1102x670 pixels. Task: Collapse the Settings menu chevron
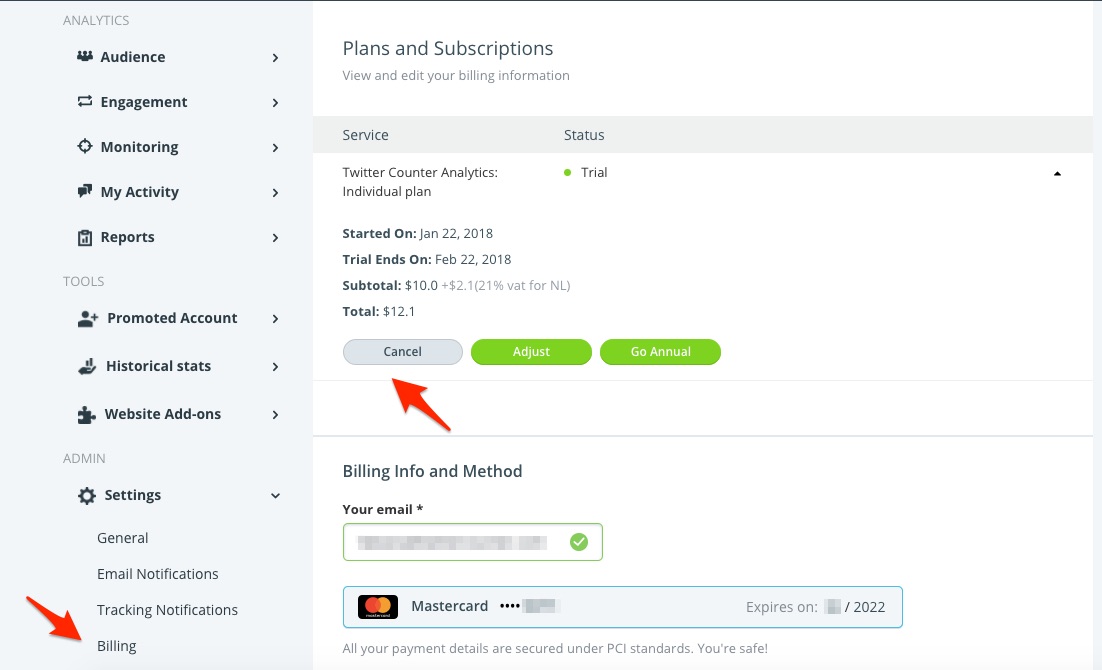[276, 496]
